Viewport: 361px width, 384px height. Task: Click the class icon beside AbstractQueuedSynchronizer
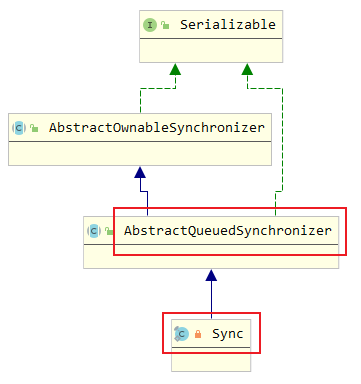click(x=94, y=231)
